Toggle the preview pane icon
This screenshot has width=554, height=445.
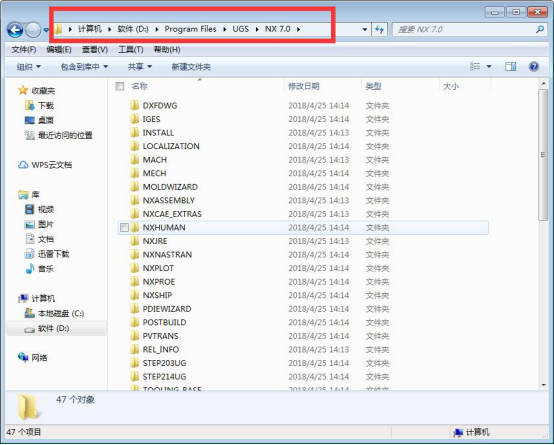510,66
